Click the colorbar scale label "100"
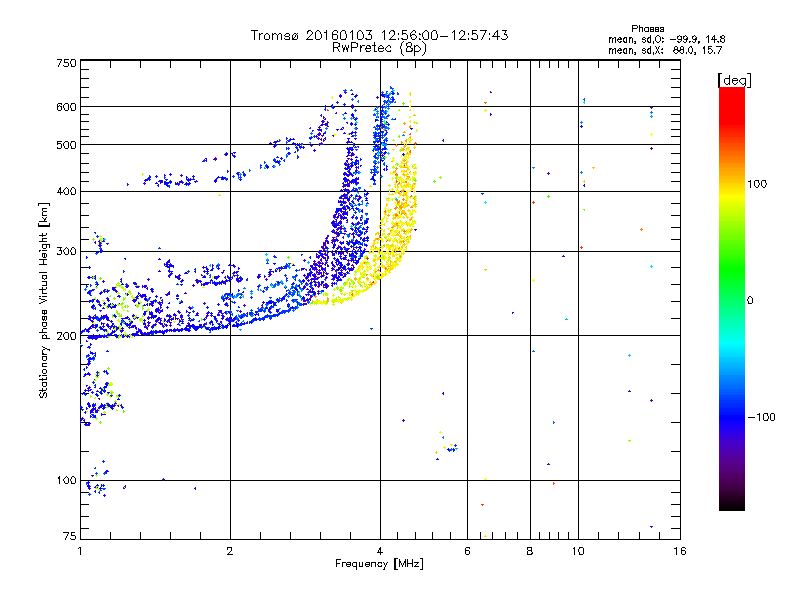The image size is (800, 600). coord(757,184)
